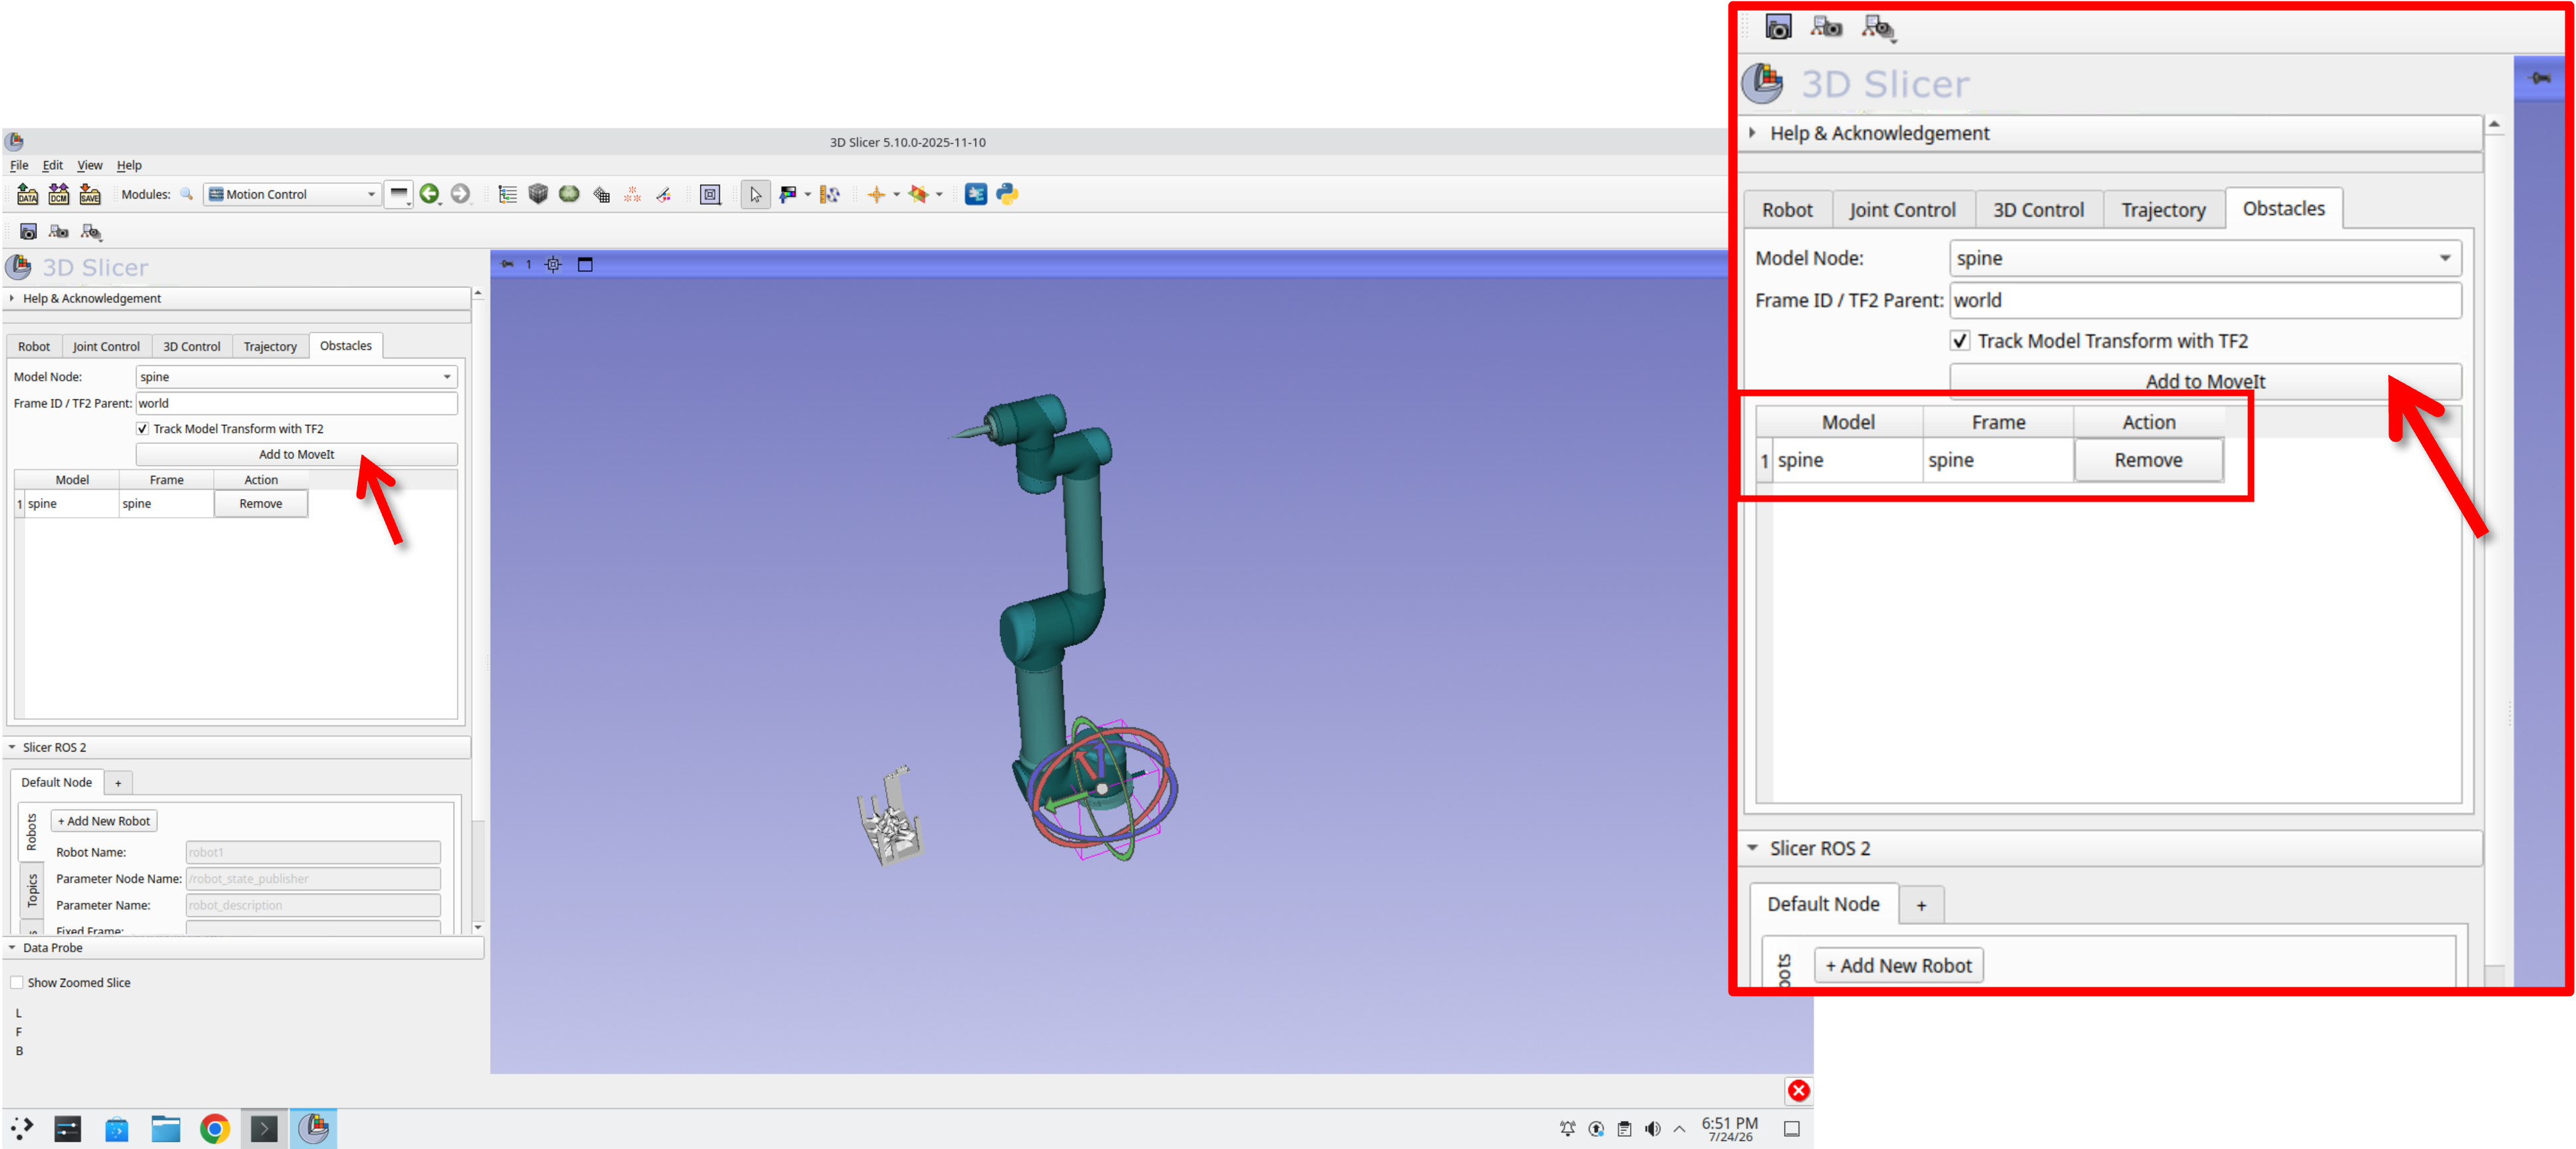Open restore scene view icon in main toolbar
Image resolution: width=2576 pixels, height=1149 pixels.
[x=91, y=232]
